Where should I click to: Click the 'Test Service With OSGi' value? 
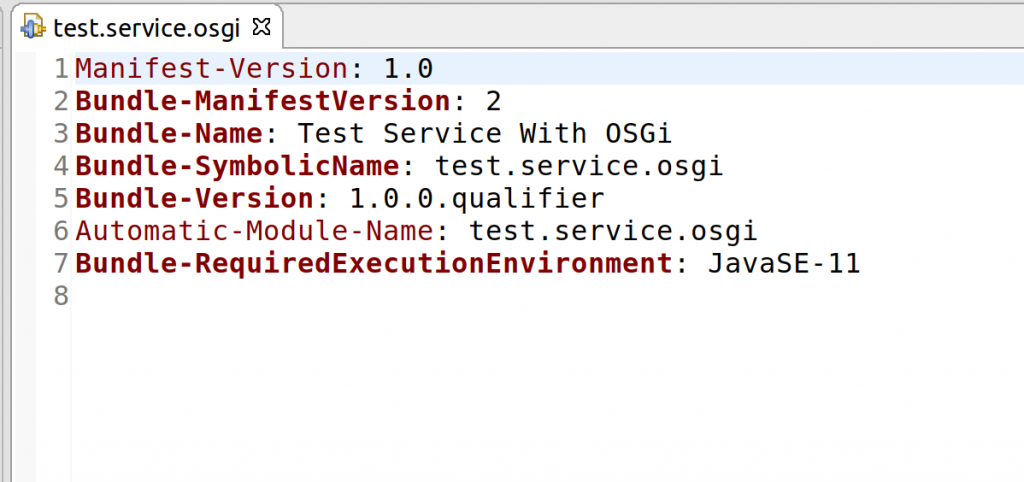[485, 134]
